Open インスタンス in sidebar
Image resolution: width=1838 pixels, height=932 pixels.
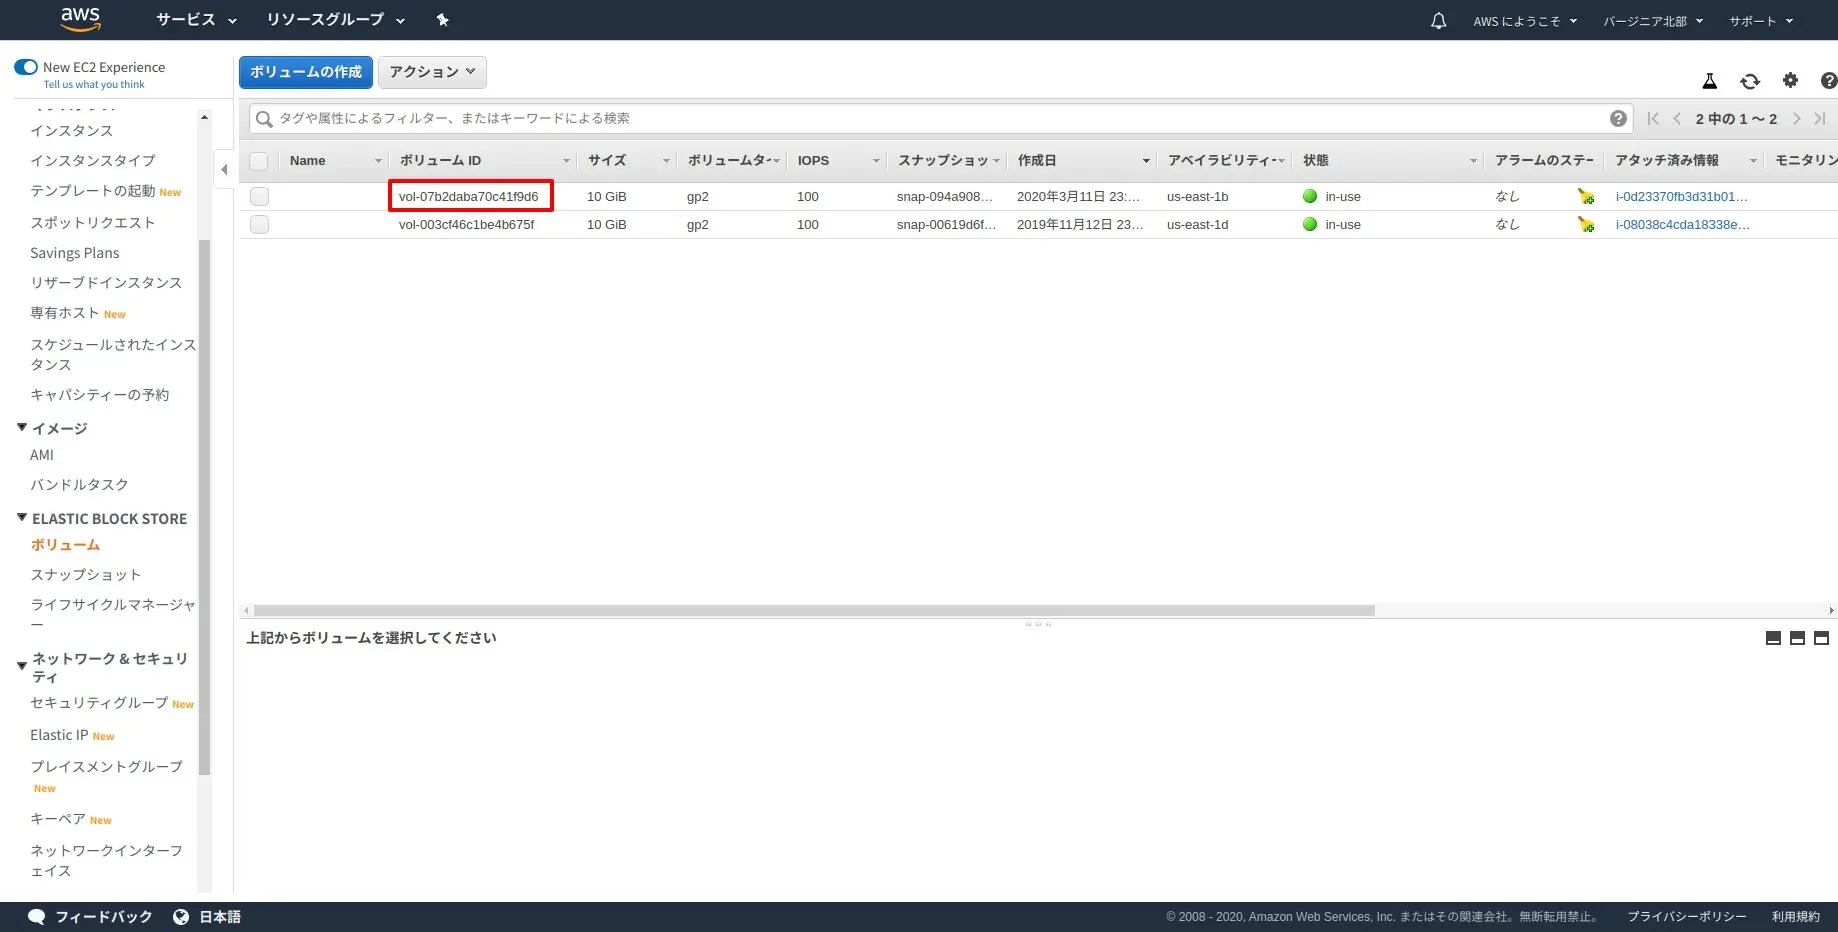71,130
